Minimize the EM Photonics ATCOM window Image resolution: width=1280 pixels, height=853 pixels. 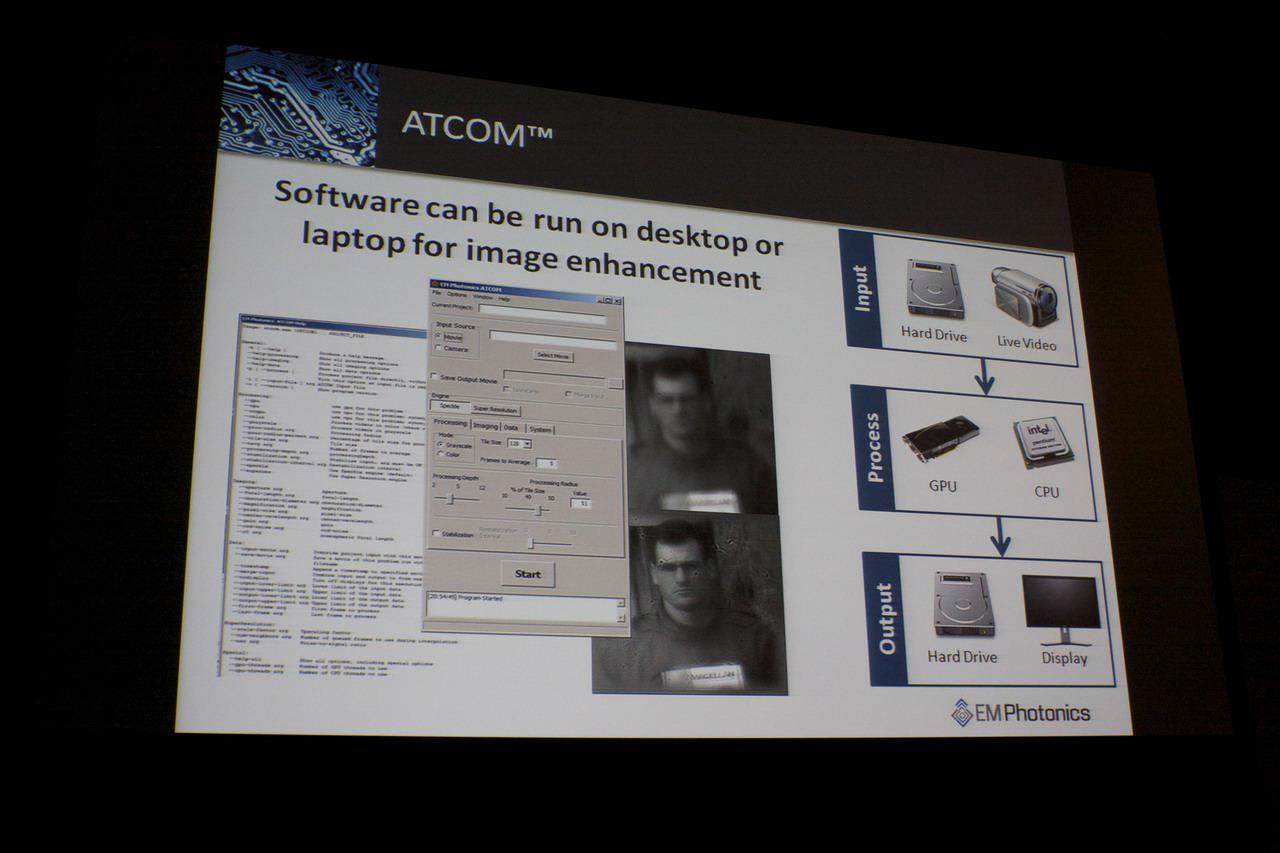coord(600,300)
